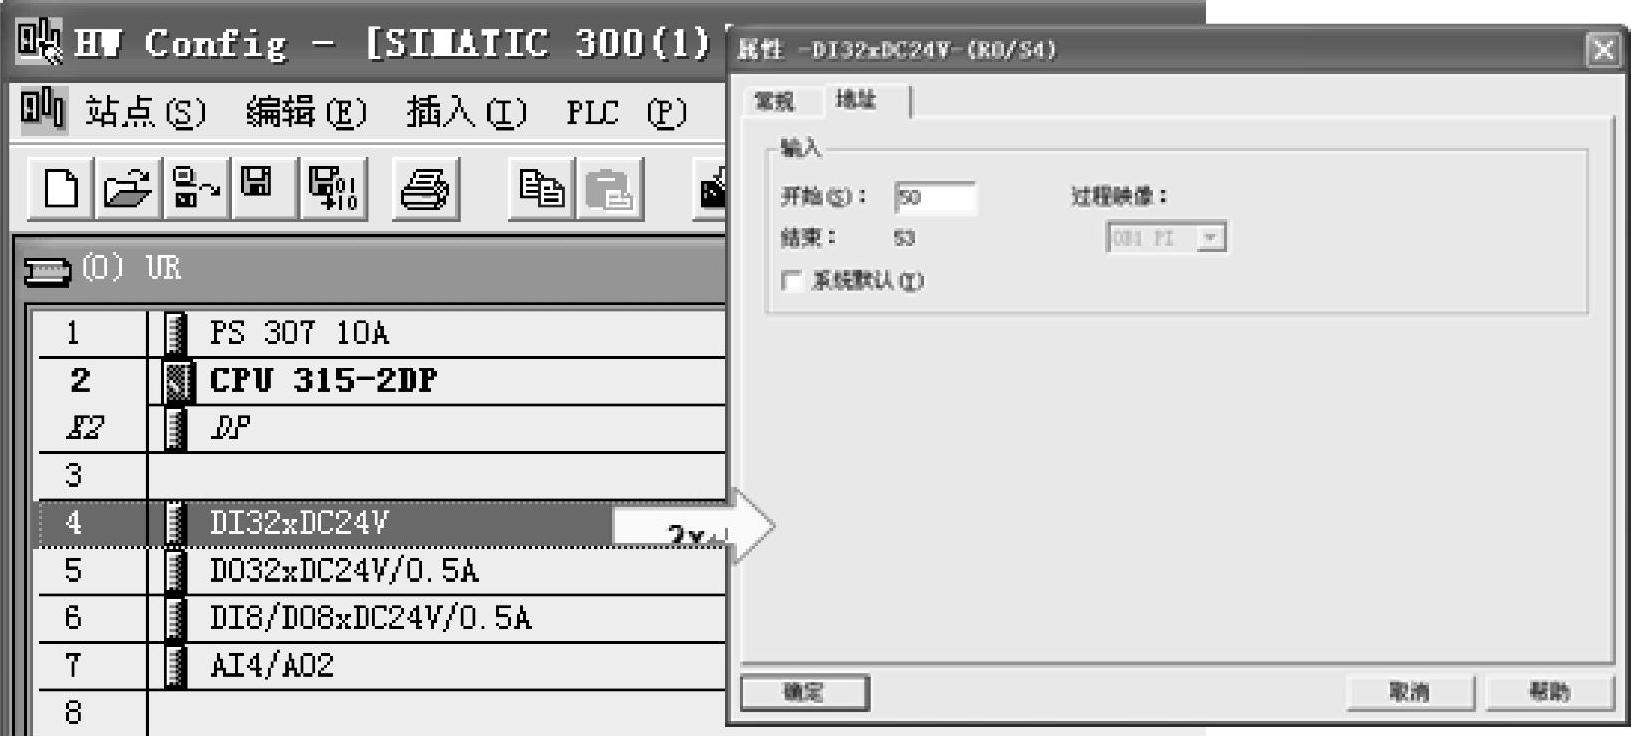Screen dimensions: 1631x736
Task: Click the 取消 button
Action: 1409,692
